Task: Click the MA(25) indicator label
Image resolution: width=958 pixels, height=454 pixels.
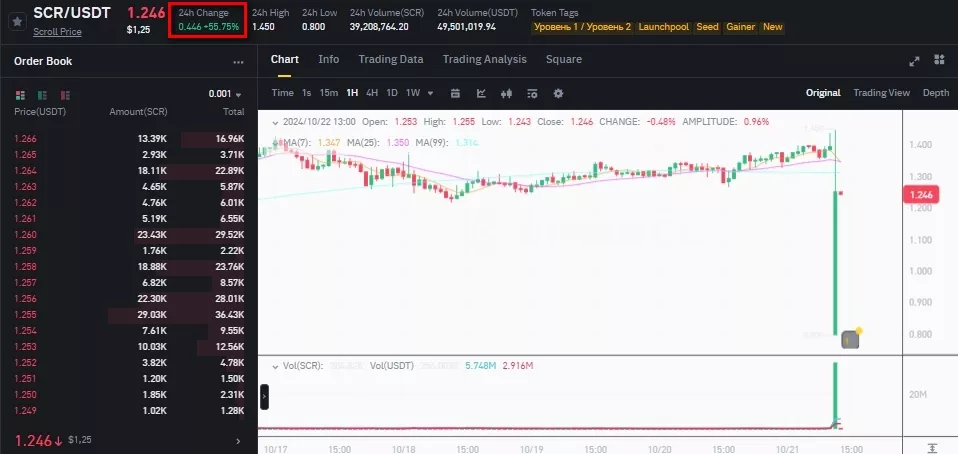Action: pyautogui.click(x=363, y=142)
